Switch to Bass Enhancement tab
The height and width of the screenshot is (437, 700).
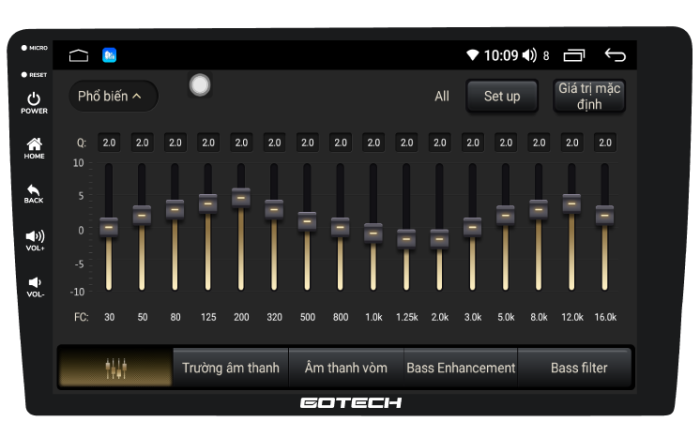(461, 368)
